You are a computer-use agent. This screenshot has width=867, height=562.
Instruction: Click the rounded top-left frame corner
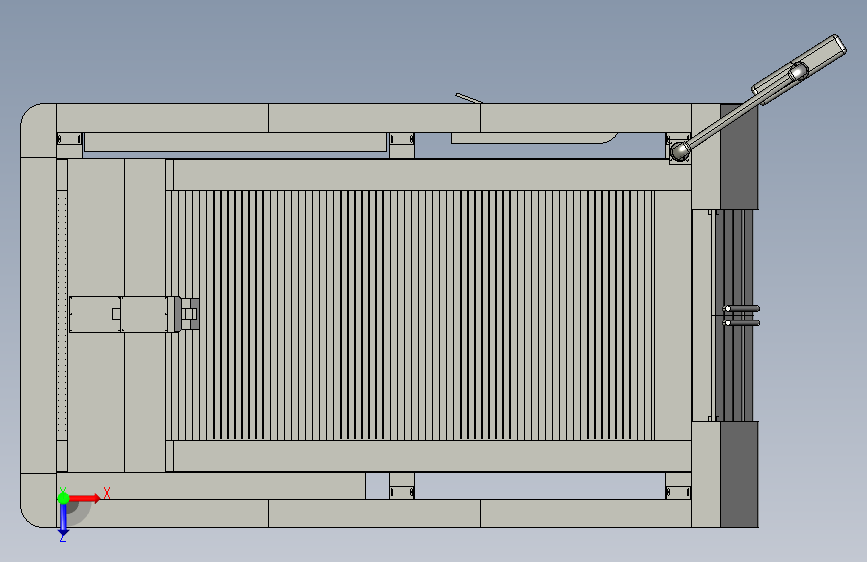coord(39,131)
